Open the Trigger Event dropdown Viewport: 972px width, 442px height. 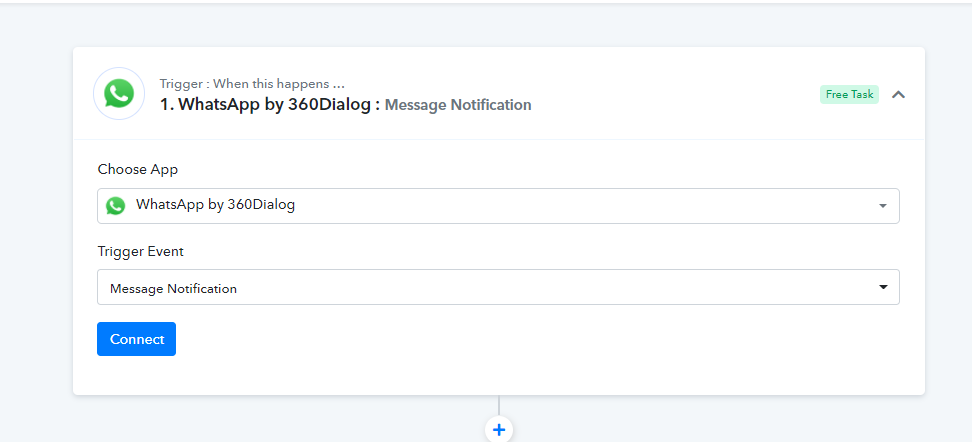click(x=498, y=287)
